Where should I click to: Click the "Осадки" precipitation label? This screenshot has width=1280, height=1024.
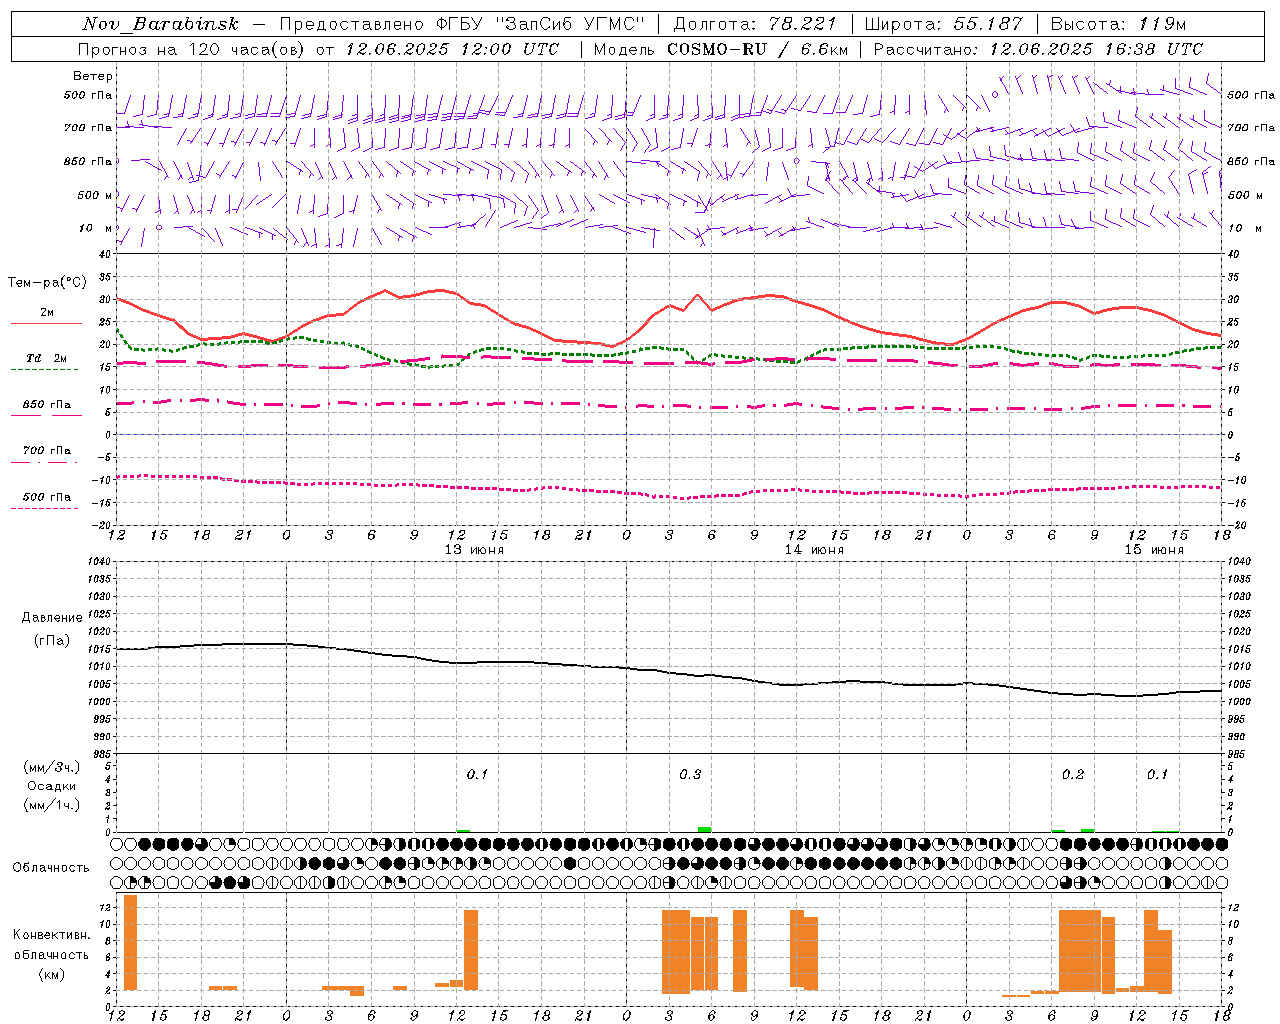52,786
